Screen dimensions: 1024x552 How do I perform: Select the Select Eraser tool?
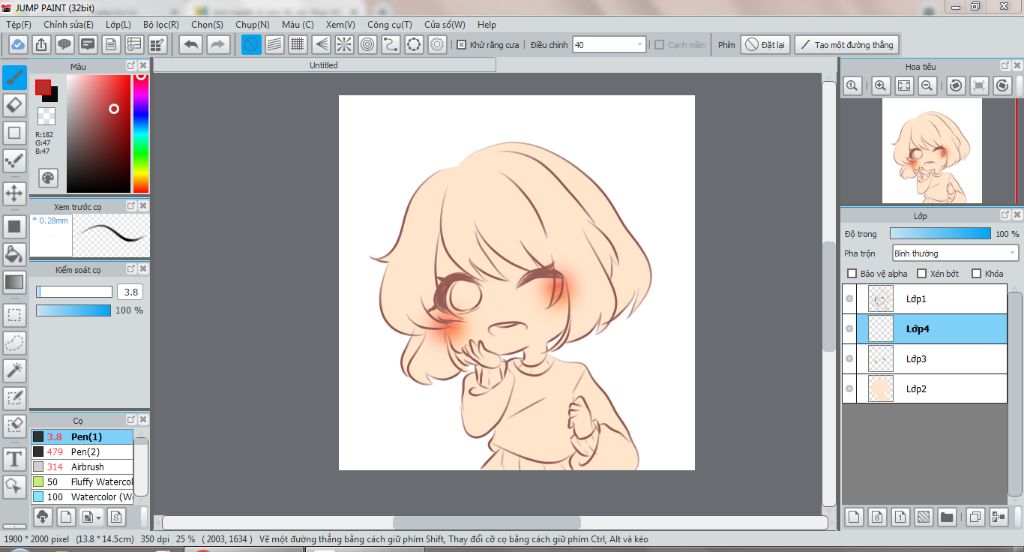pos(14,425)
